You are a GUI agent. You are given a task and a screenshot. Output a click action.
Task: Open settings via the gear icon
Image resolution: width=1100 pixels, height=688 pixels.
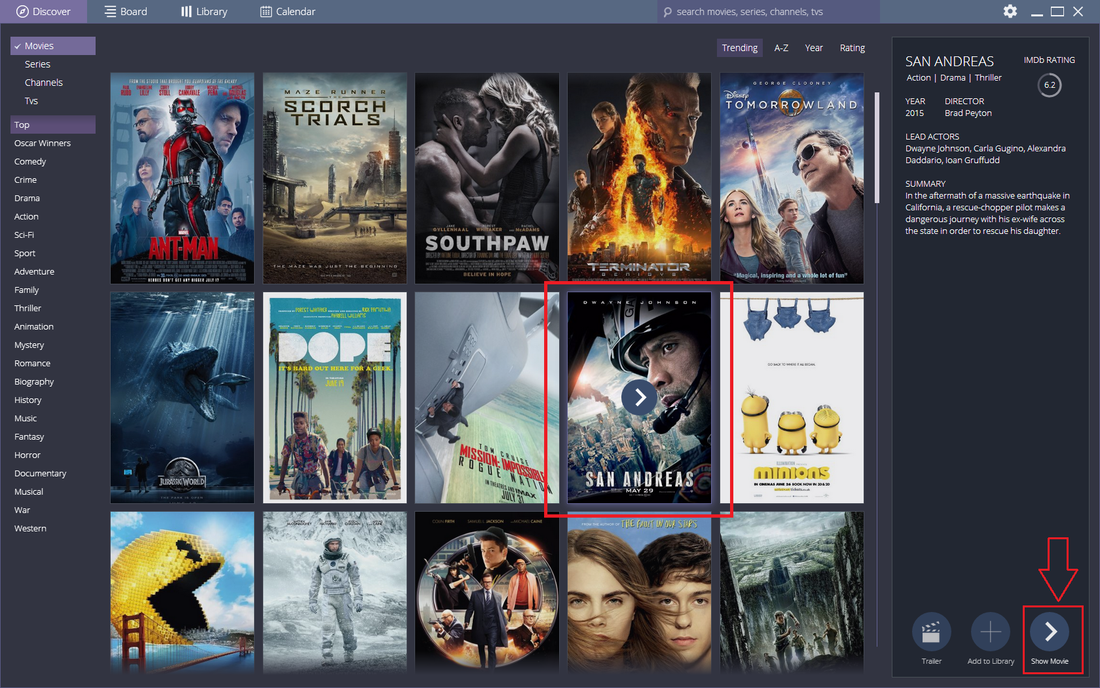point(1010,11)
